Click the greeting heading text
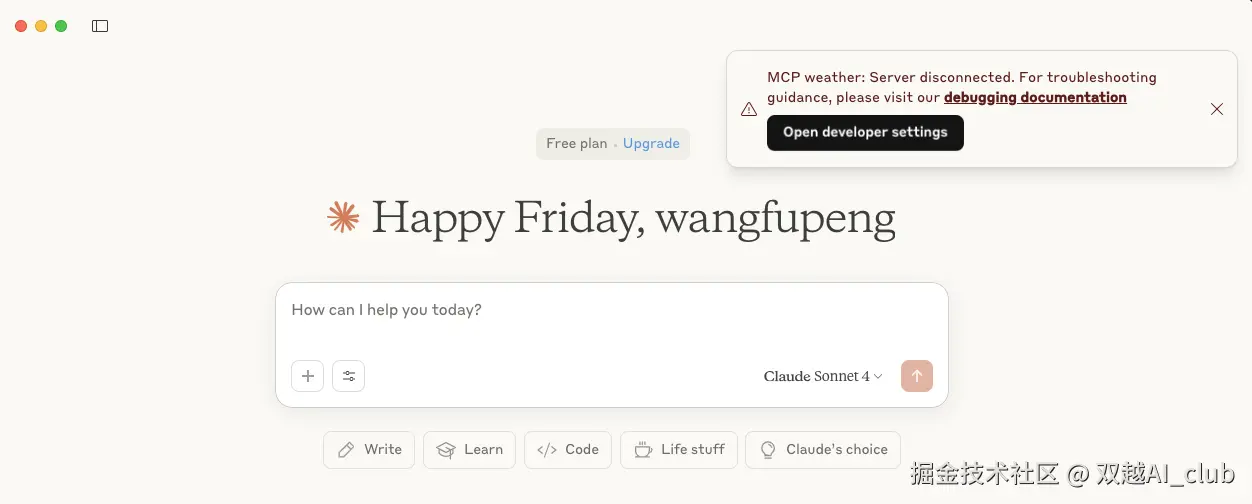Image resolution: width=1252 pixels, height=504 pixels. [x=633, y=217]
